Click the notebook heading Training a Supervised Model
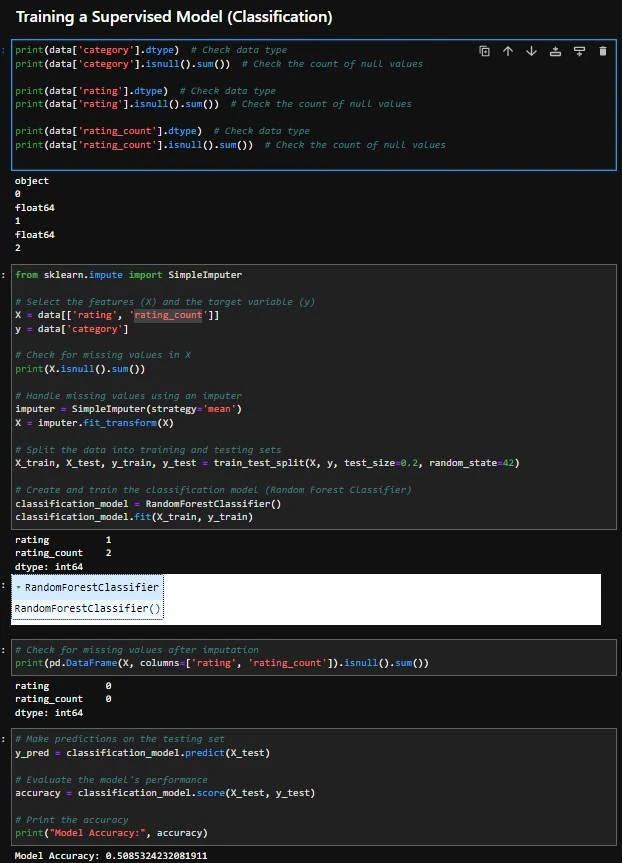This screenshot has width=622, height=863. point(174,17)
